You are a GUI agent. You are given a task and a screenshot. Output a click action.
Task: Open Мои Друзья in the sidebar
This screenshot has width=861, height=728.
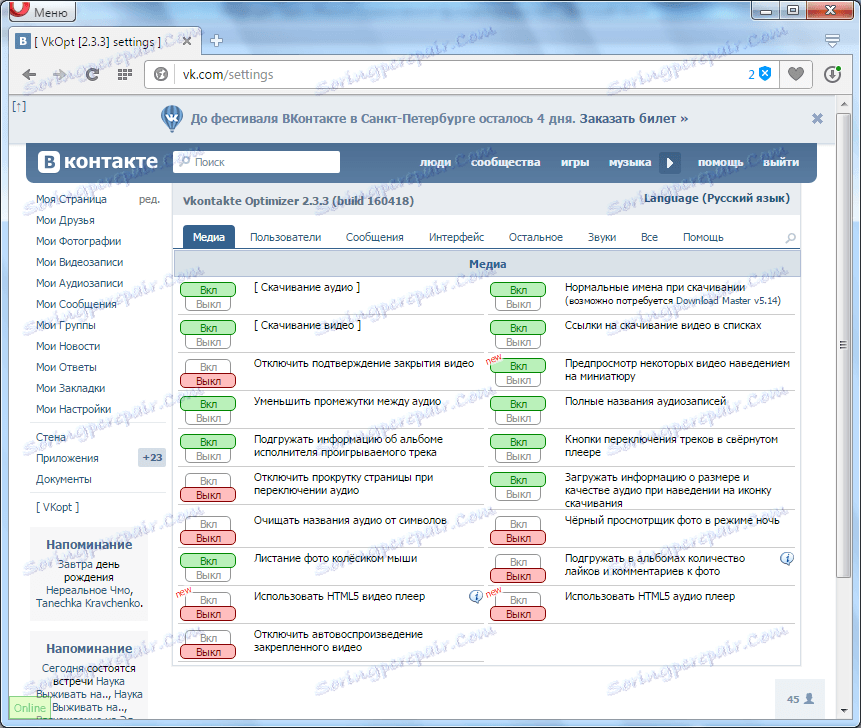coord(65,220)
